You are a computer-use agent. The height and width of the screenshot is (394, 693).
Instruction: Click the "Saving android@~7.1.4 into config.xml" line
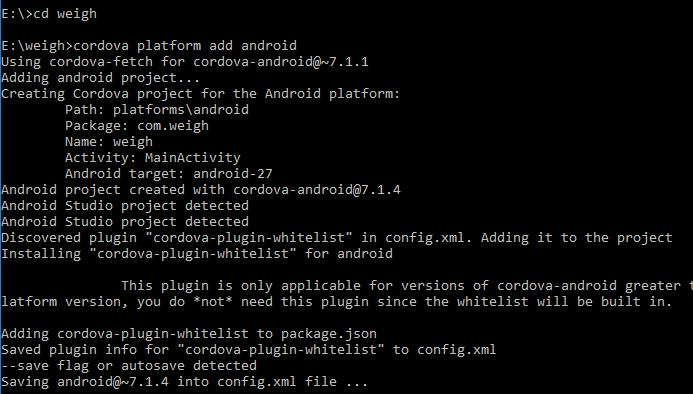(184, 382)
